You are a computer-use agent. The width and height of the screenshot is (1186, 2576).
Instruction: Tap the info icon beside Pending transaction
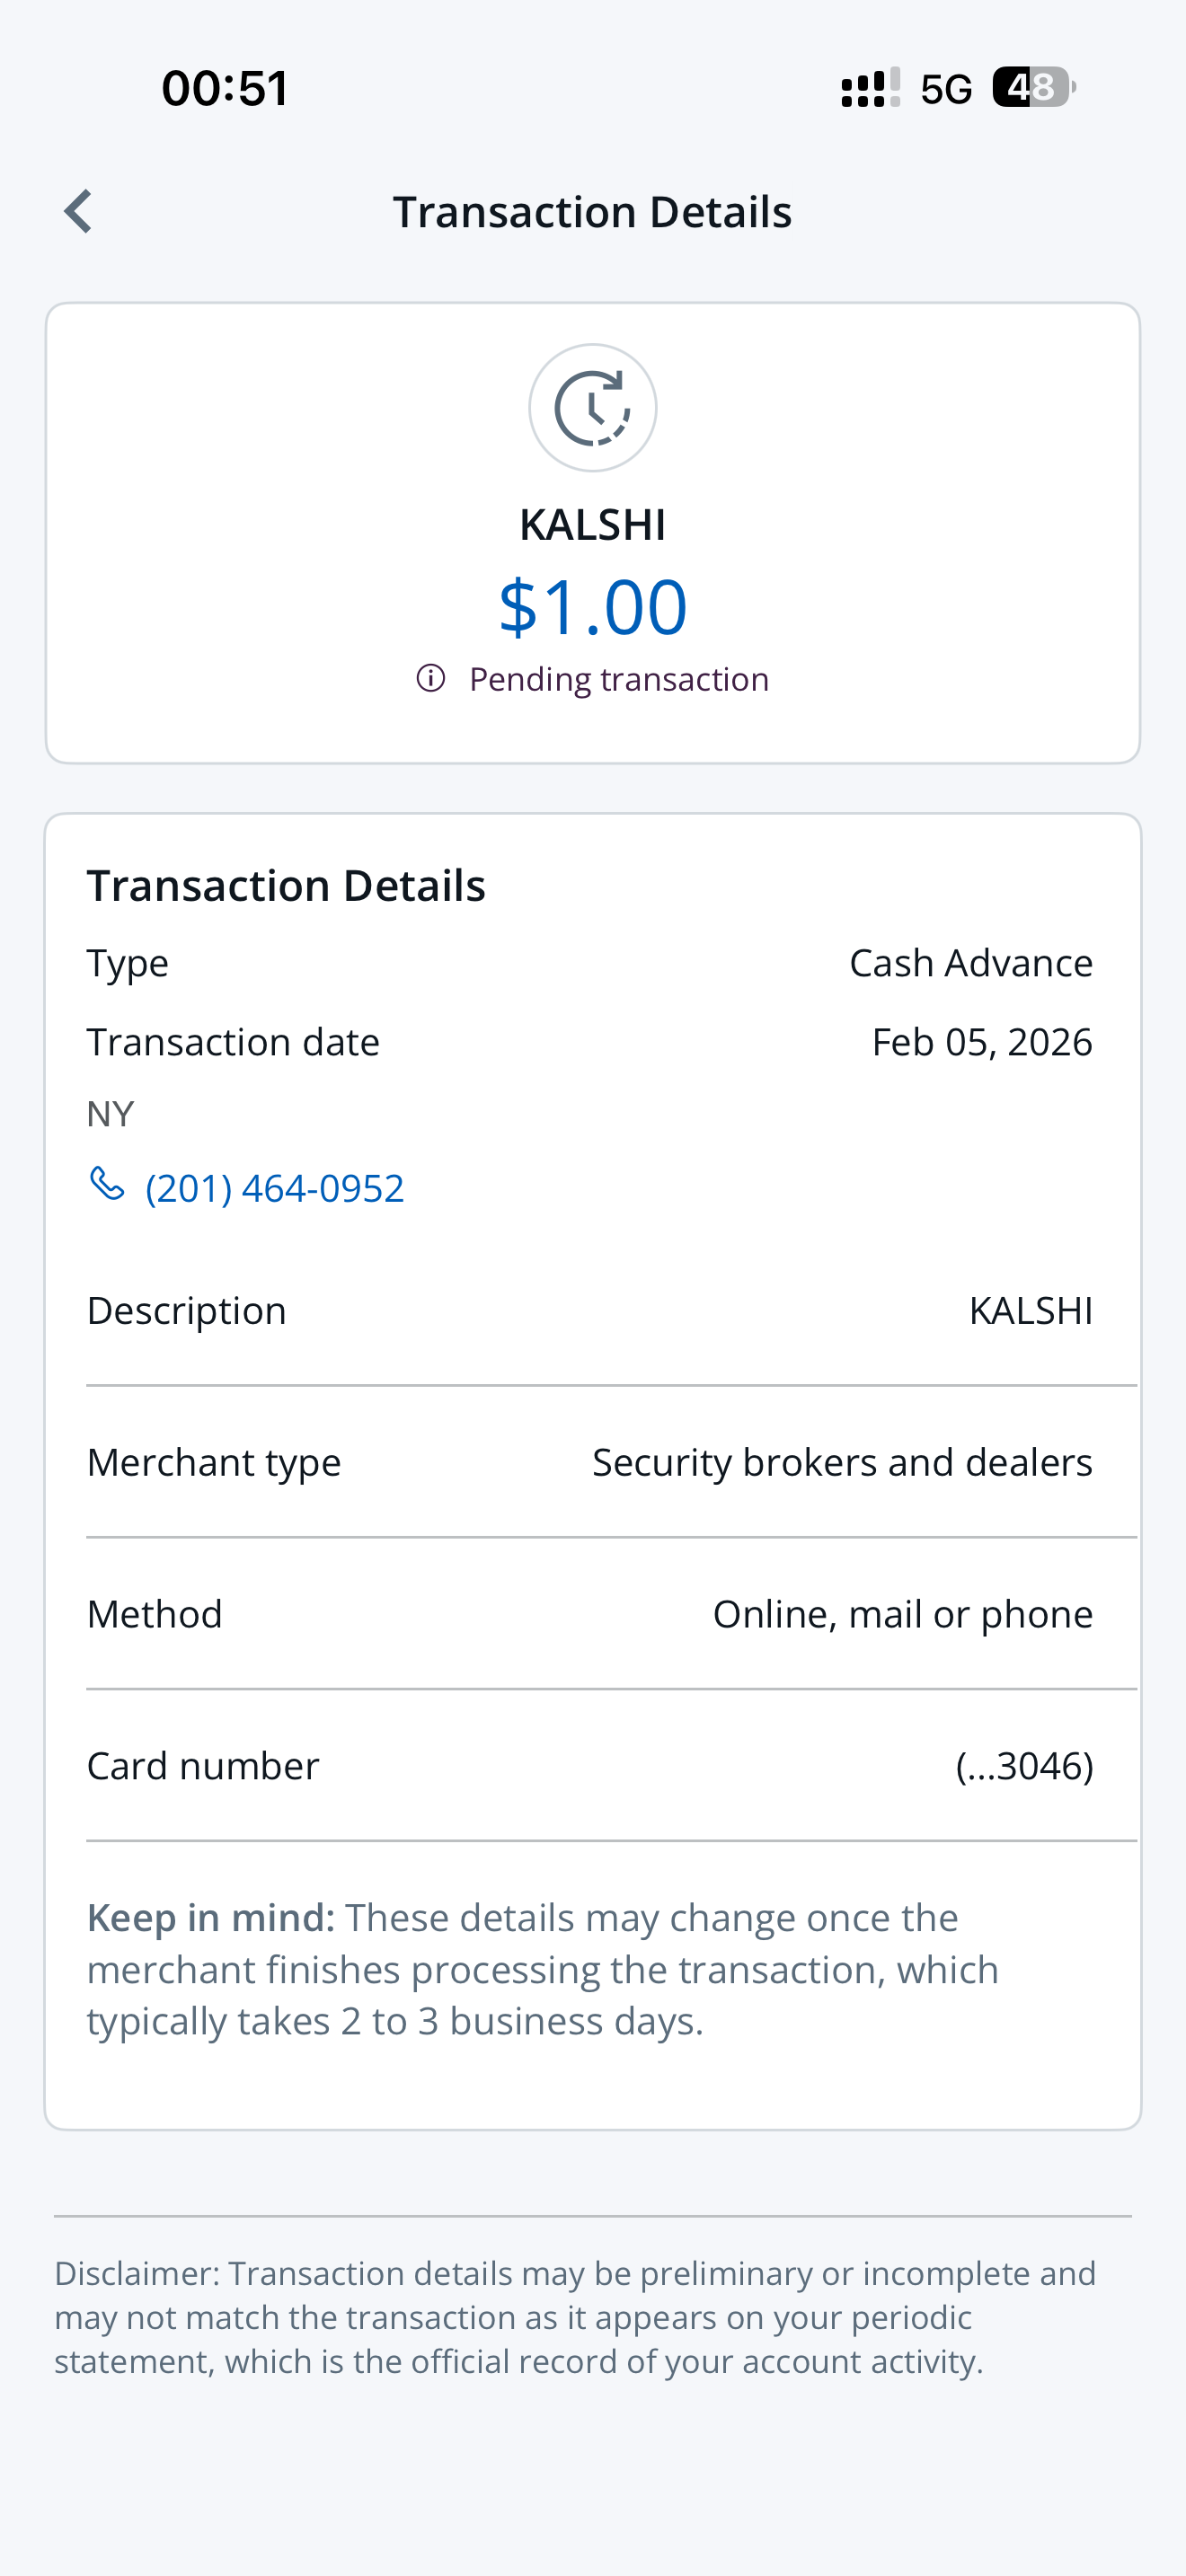(x=431, y=678)
